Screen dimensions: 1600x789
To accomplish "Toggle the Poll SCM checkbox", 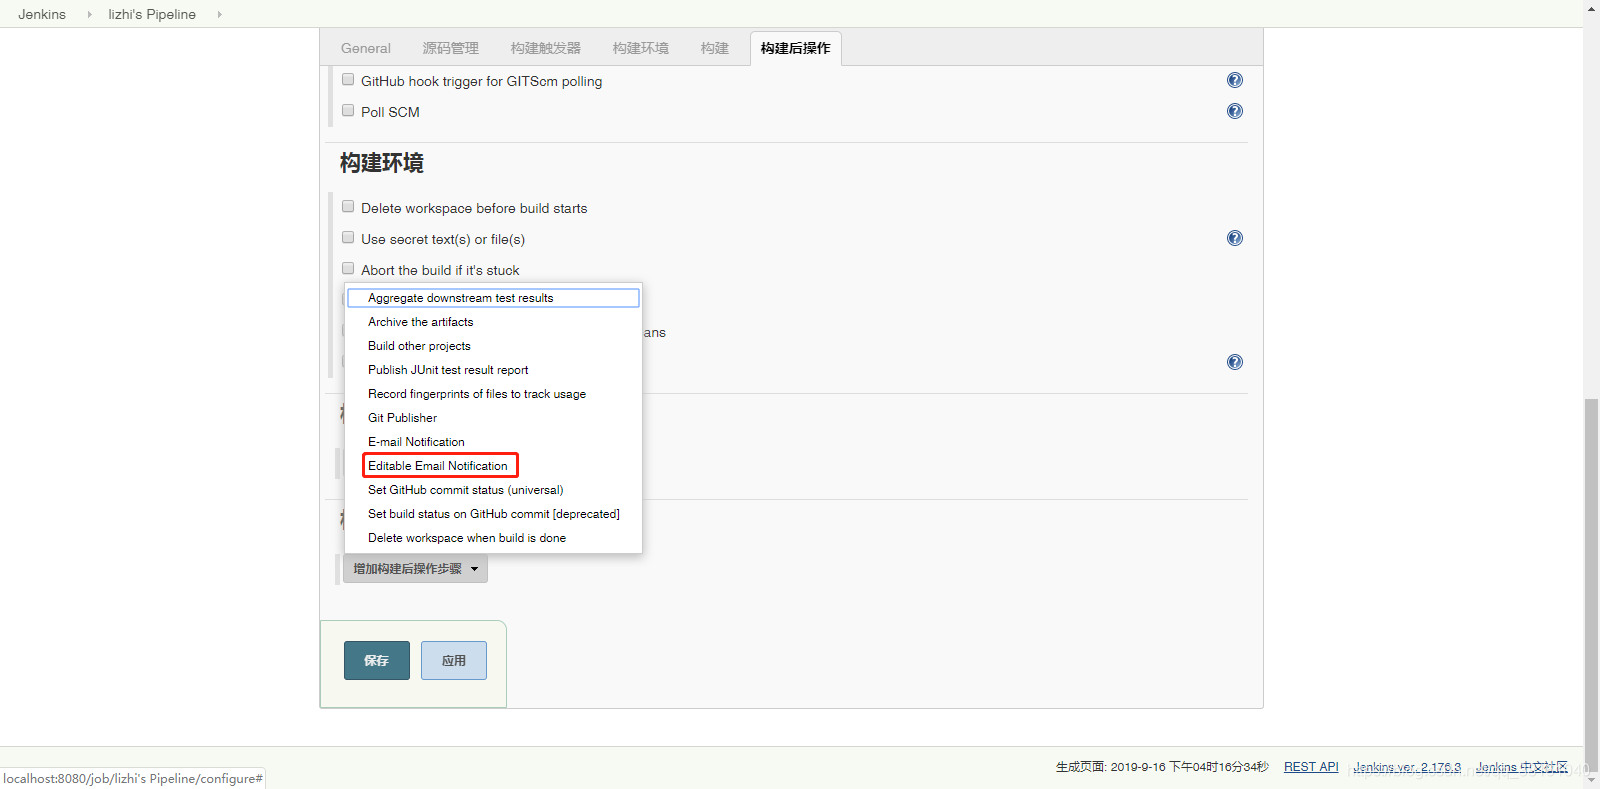I will click(x=348, y=110).
